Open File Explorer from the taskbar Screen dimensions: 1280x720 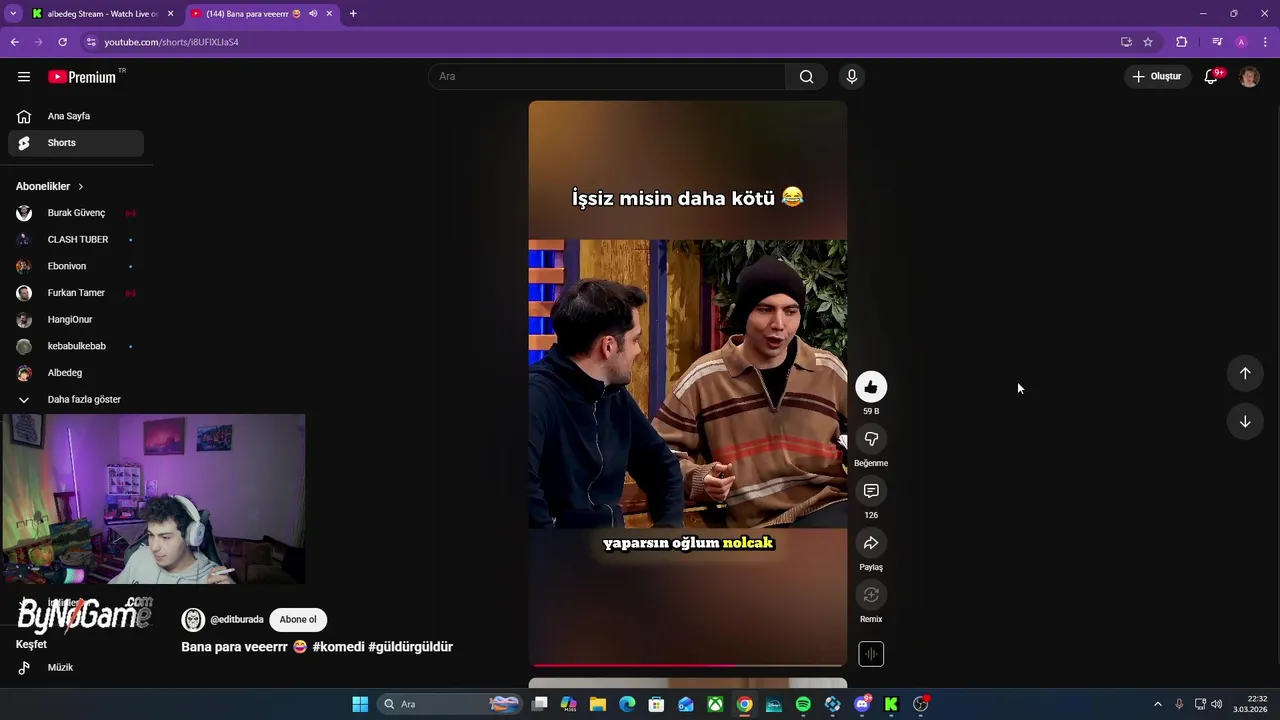(598, 704)
